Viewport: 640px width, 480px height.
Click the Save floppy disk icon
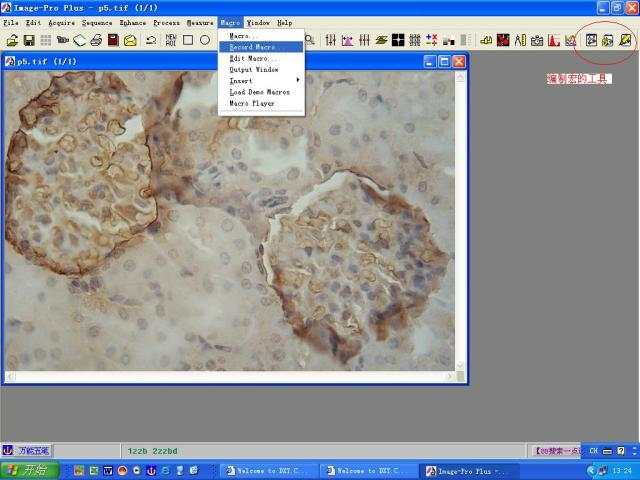(x=29, y=40)
